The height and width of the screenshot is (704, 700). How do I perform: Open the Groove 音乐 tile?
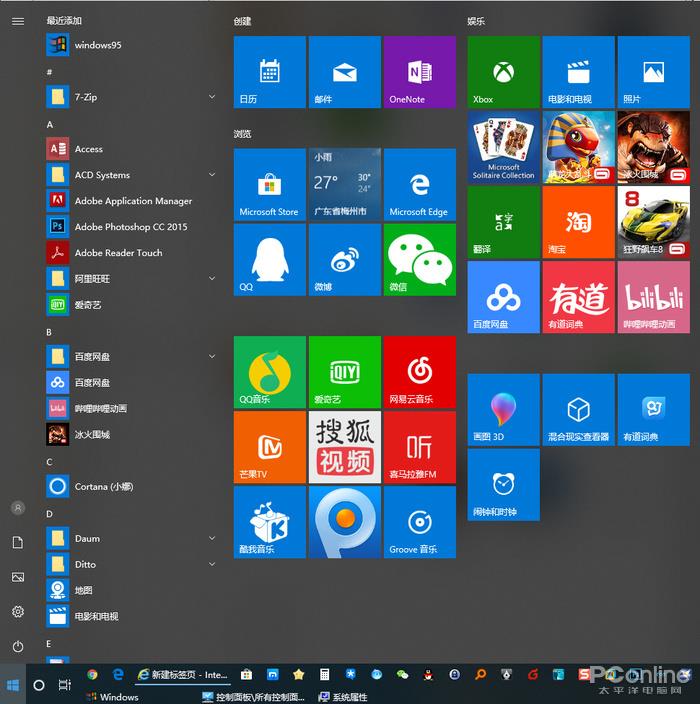point(419,522)
